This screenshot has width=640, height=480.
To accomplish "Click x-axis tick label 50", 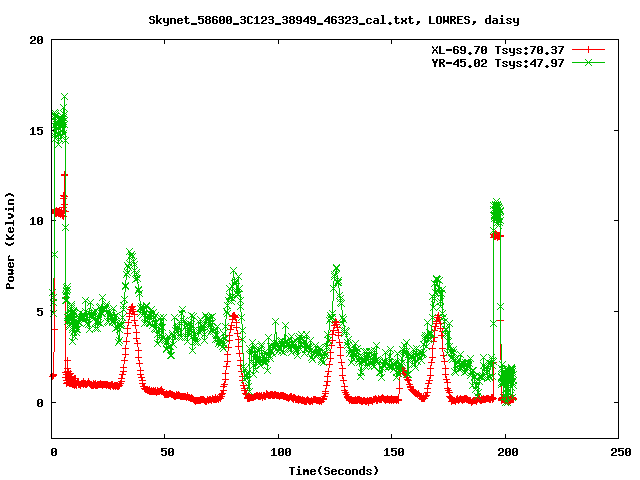I will [x=167, y=452].
